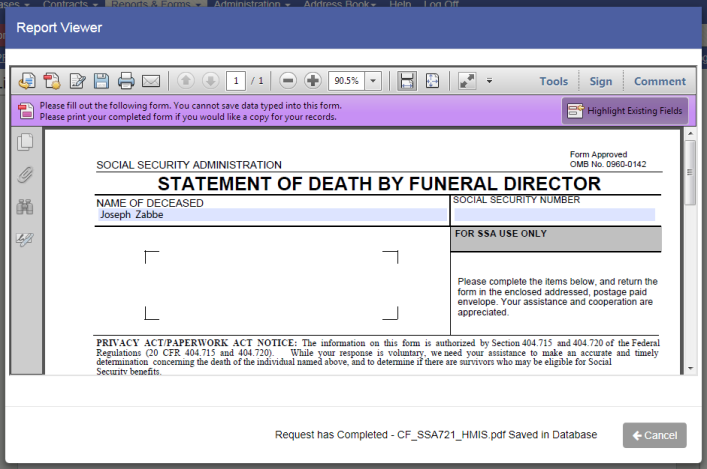Click the Export PDF toolbar icon
Viewport: 707px width, 469px height.
click(x=27, y=81)
